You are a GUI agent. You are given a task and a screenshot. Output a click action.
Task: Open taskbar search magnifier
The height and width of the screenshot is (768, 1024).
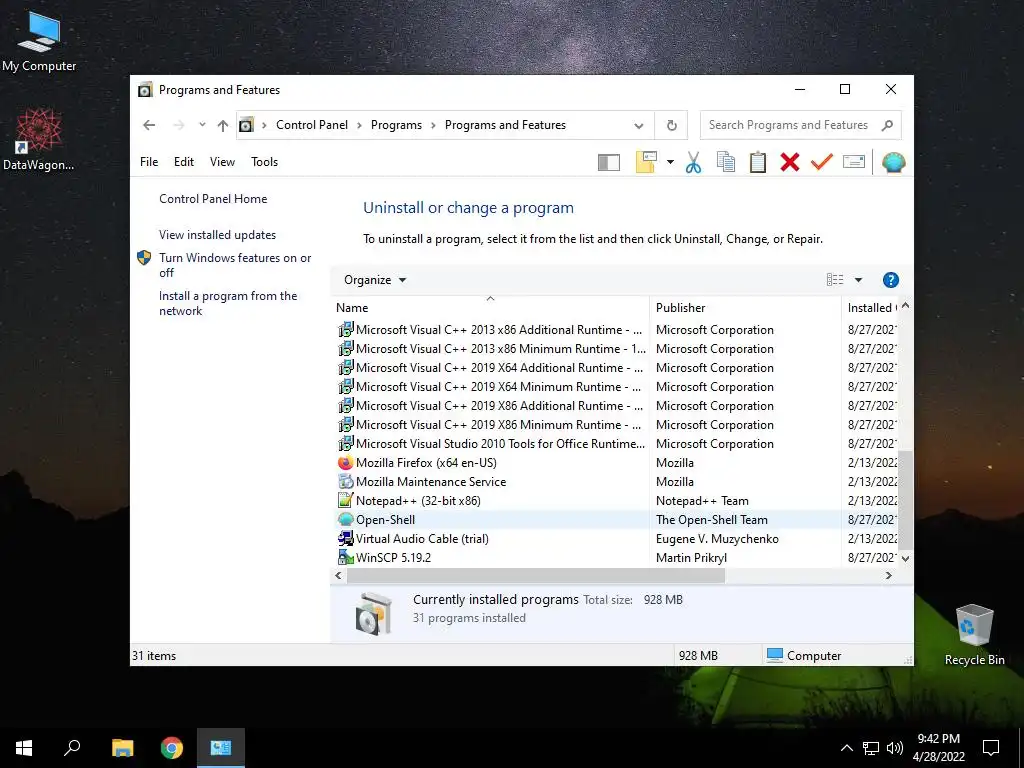[72, 748]
